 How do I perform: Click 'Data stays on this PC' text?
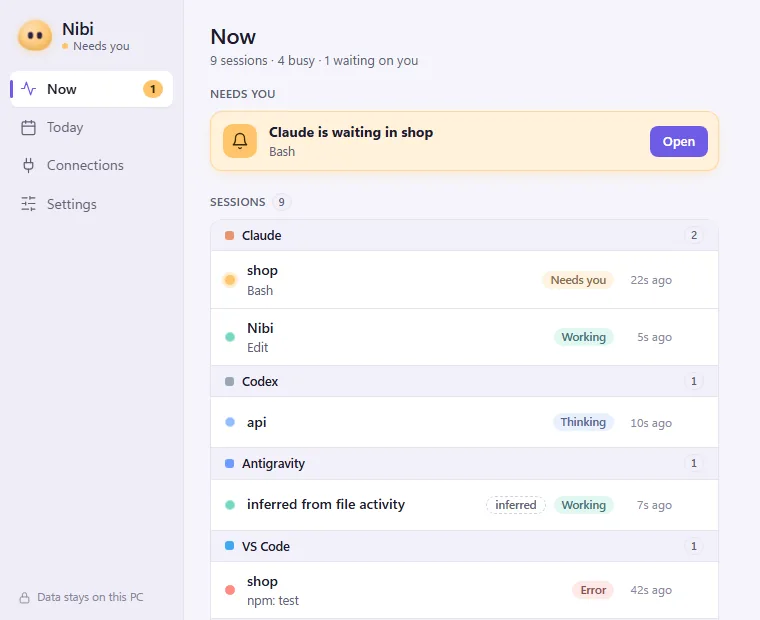click(90, 597)
